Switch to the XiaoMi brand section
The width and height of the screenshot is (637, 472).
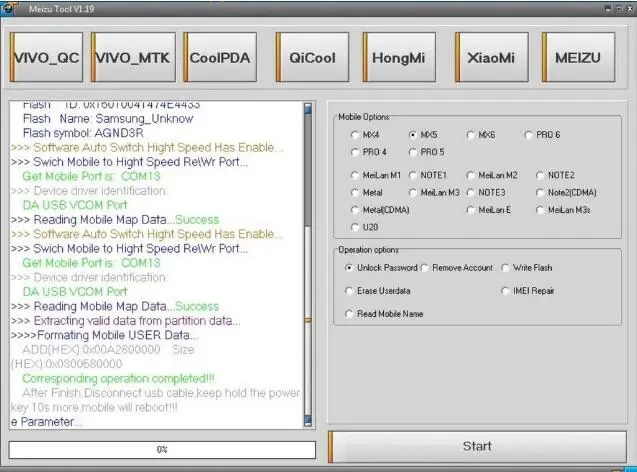click(492, 57)
